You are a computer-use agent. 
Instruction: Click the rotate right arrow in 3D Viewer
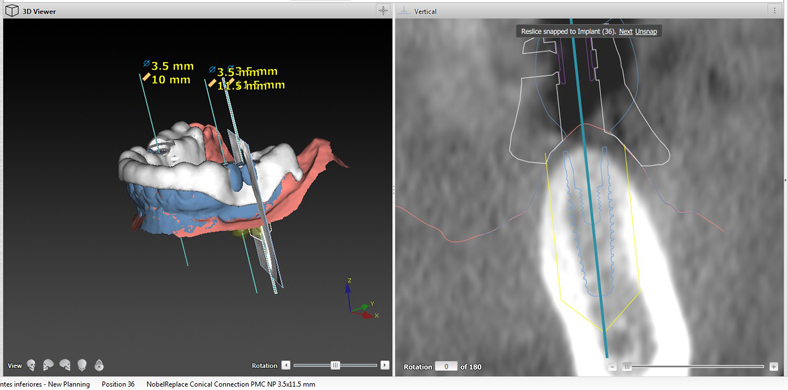pyautogui.click(x=385, y=365)
